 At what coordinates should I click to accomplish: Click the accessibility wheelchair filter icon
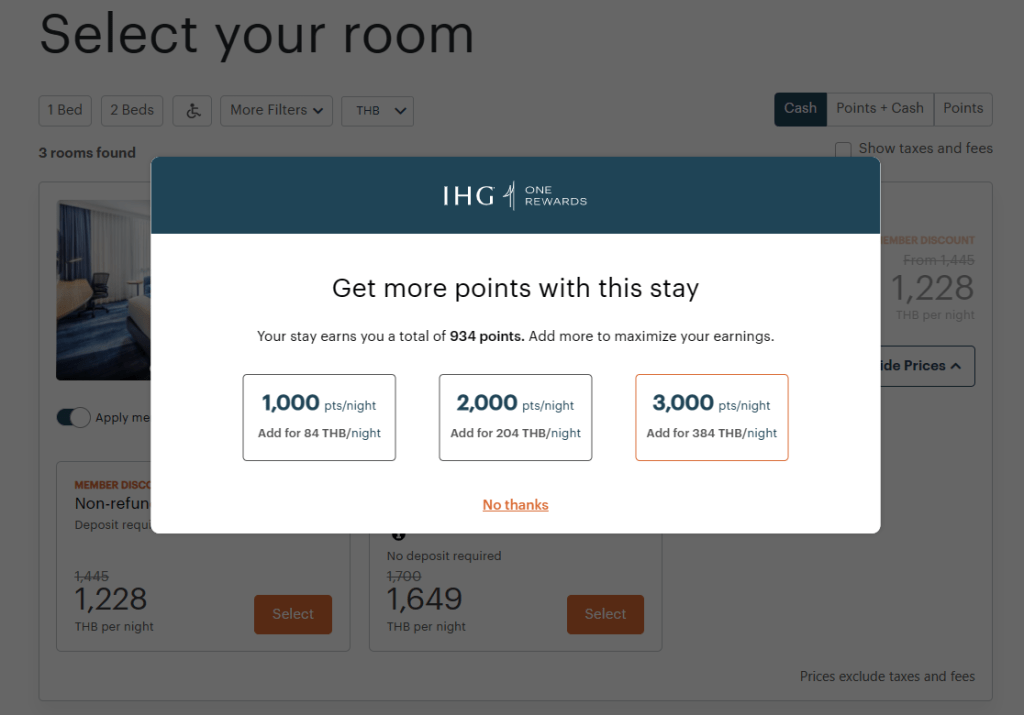coord(192,110)
